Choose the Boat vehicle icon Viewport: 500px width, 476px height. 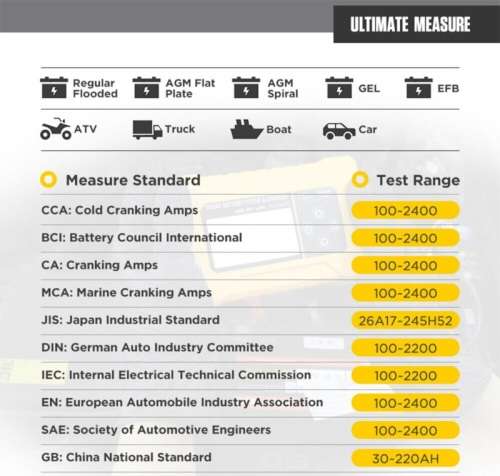pos(247,129)
